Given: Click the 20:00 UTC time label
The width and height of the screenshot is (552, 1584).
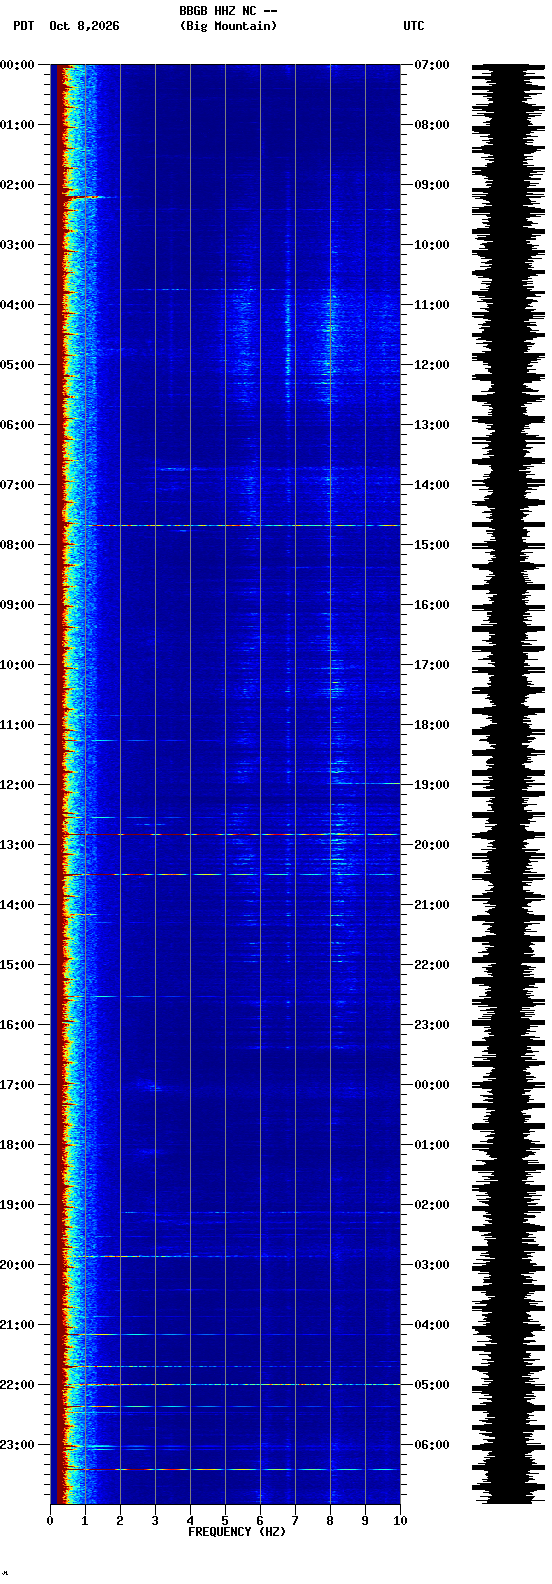Looking at the screenshot, I should (x=432, y=845).
